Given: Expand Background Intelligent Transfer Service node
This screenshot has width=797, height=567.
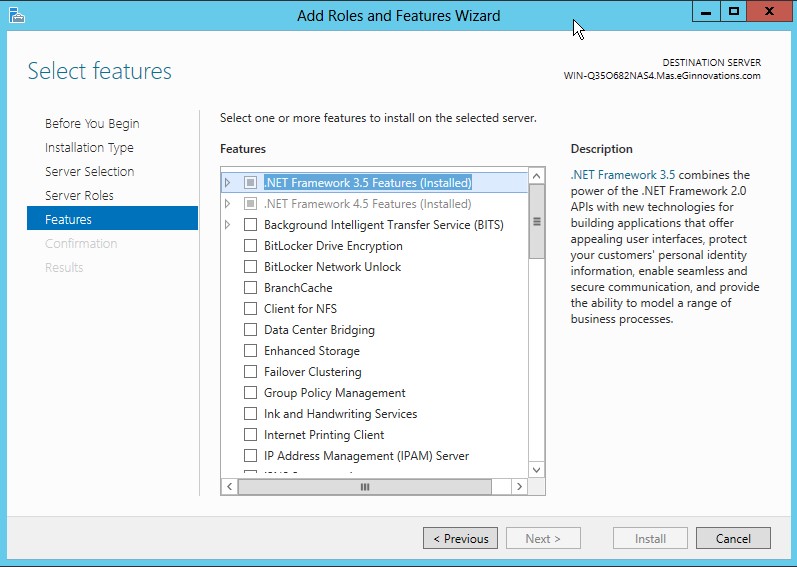Looking at the screenshot, I should [x=228, y=225].
